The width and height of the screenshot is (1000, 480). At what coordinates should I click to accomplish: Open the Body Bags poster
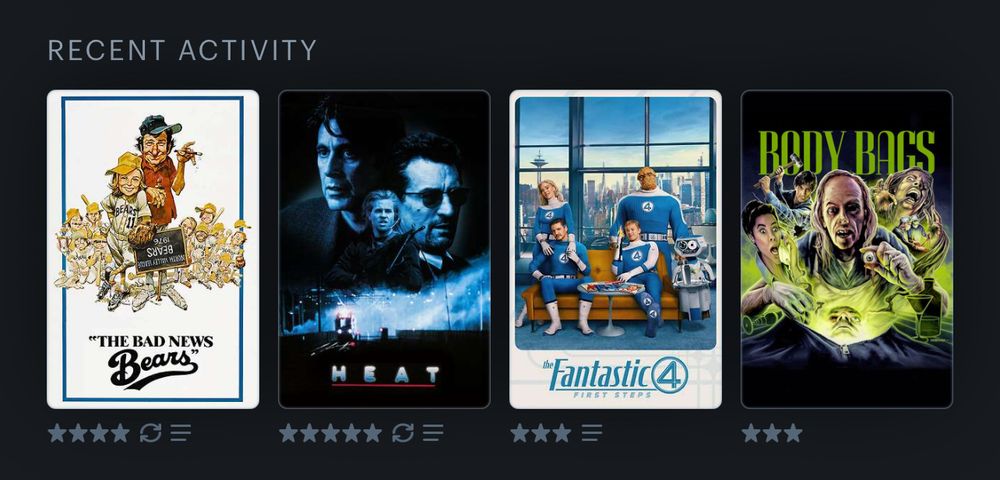tap(847, 249)
